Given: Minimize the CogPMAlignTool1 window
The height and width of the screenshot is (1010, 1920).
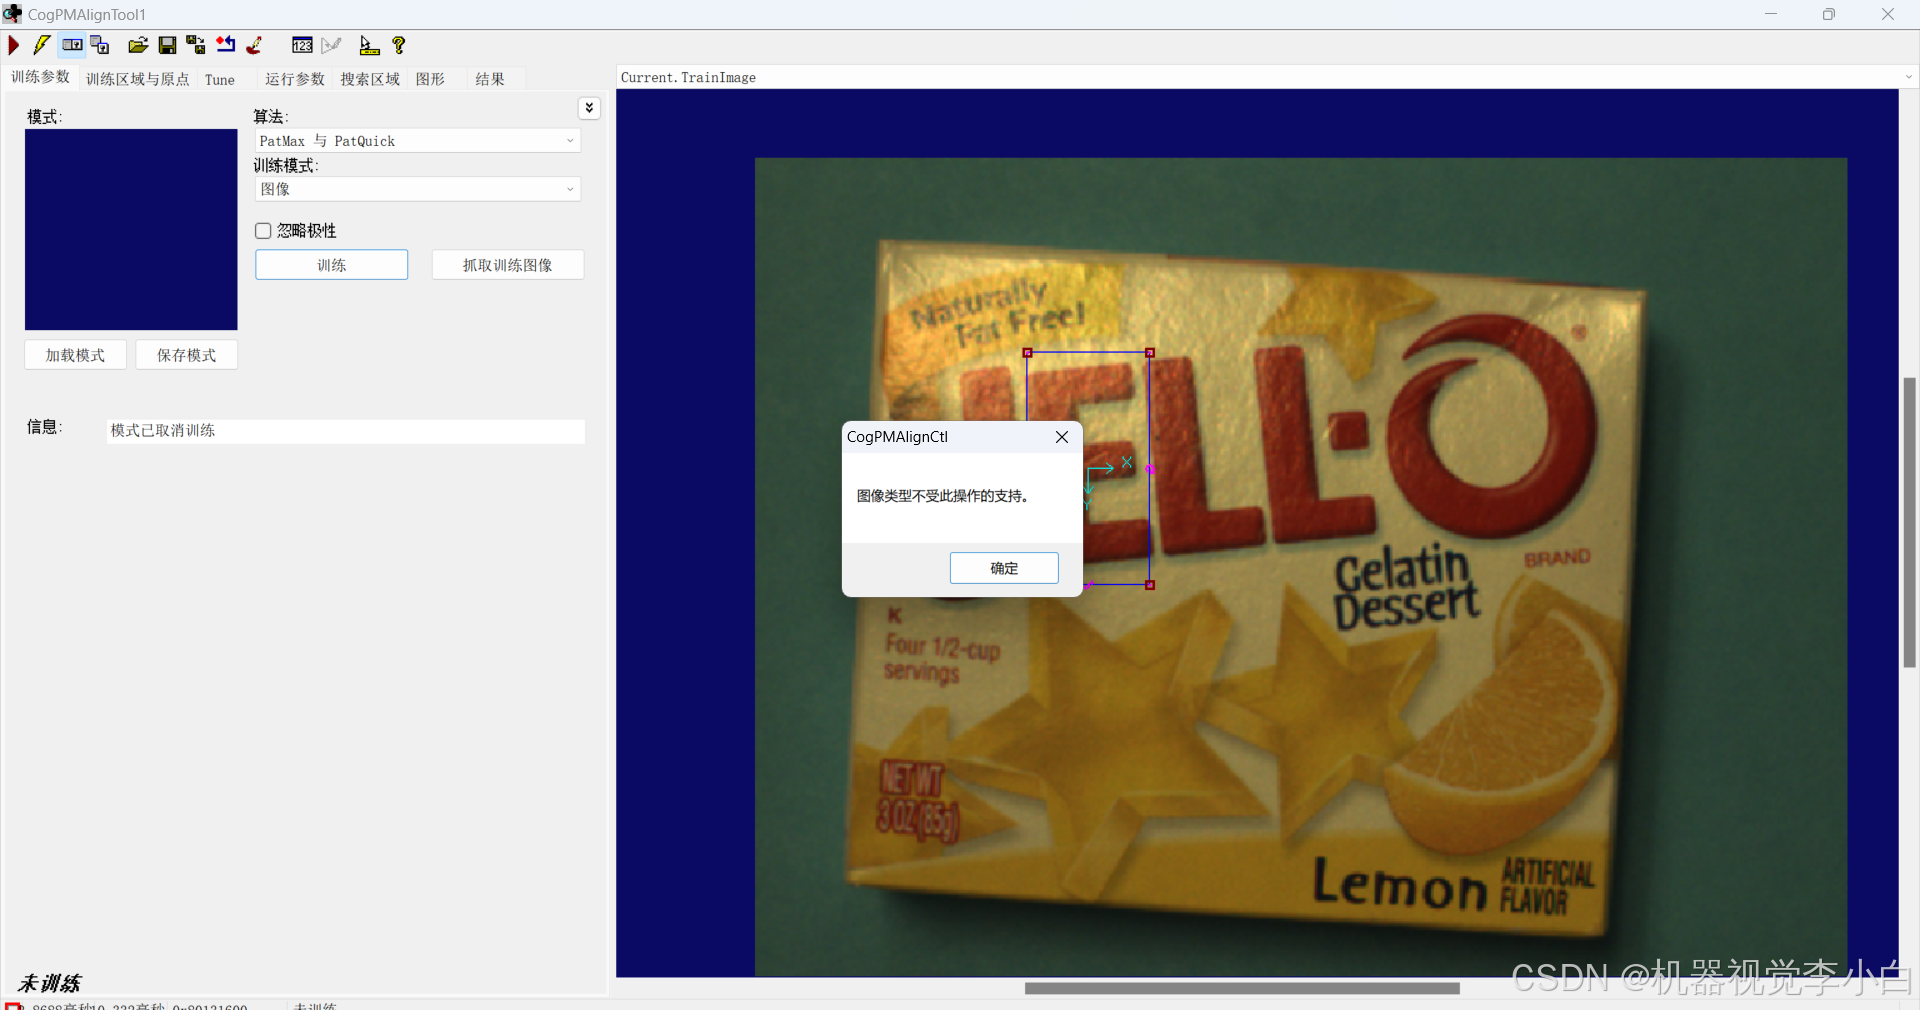Looking at the screenshot, I should point(1771,14).
